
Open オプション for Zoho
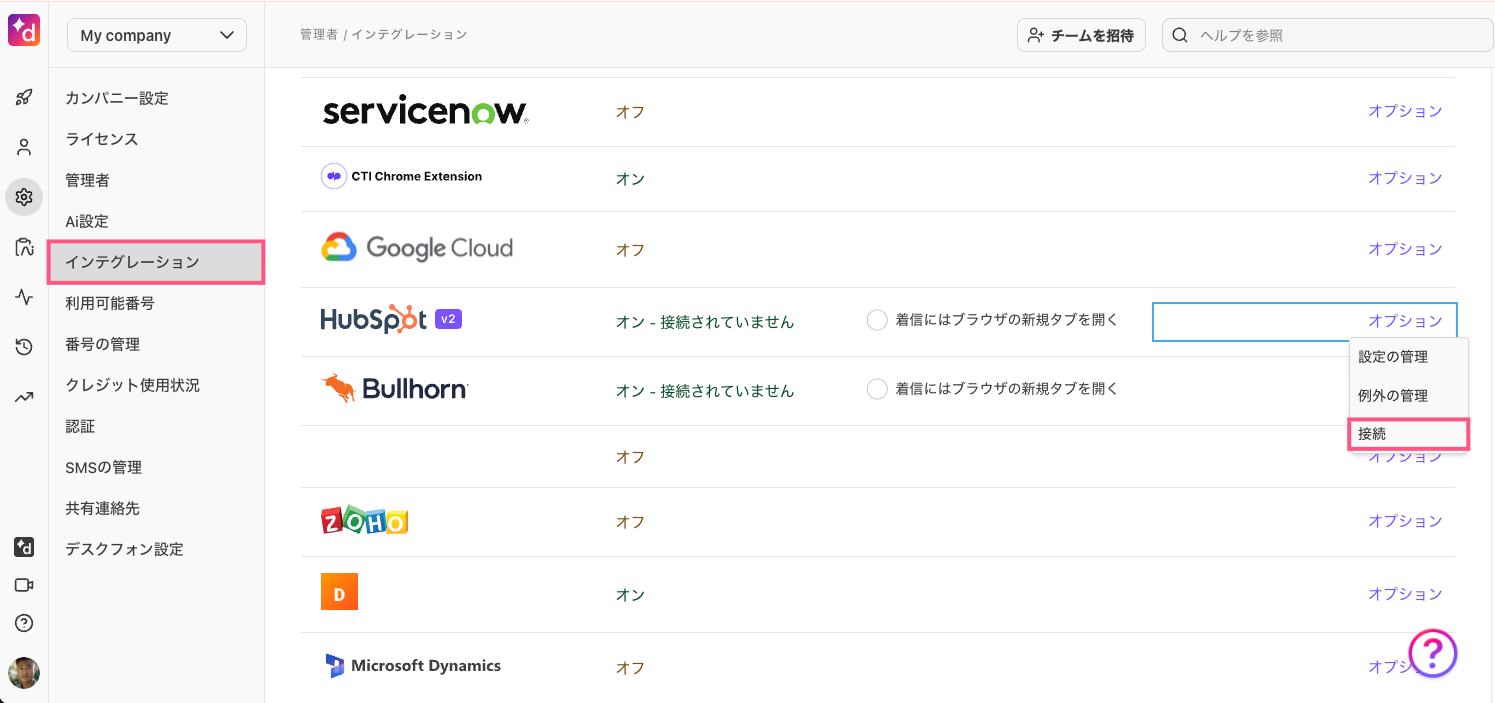(1405, 521)
